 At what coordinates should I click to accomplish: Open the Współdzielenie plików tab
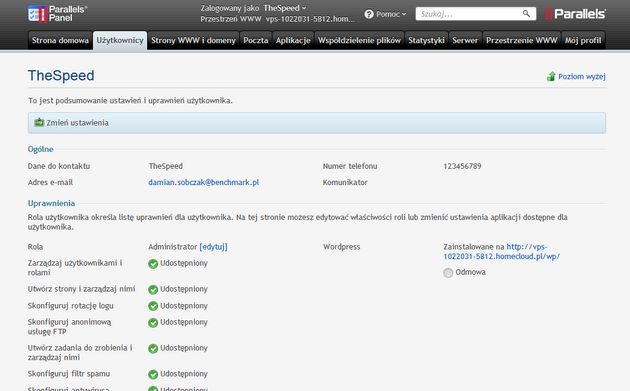click(359, 40)
